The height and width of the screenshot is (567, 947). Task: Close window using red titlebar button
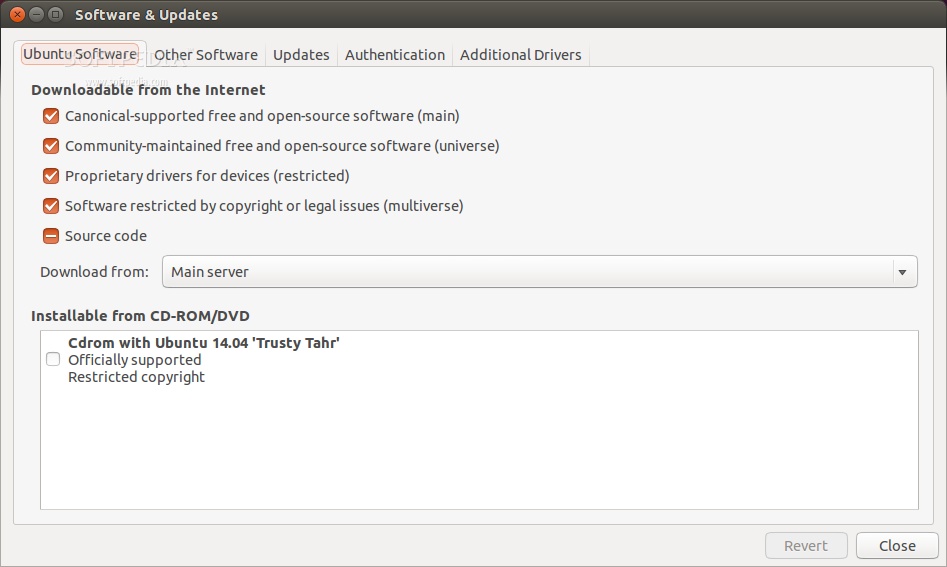(x=16, y=14)
